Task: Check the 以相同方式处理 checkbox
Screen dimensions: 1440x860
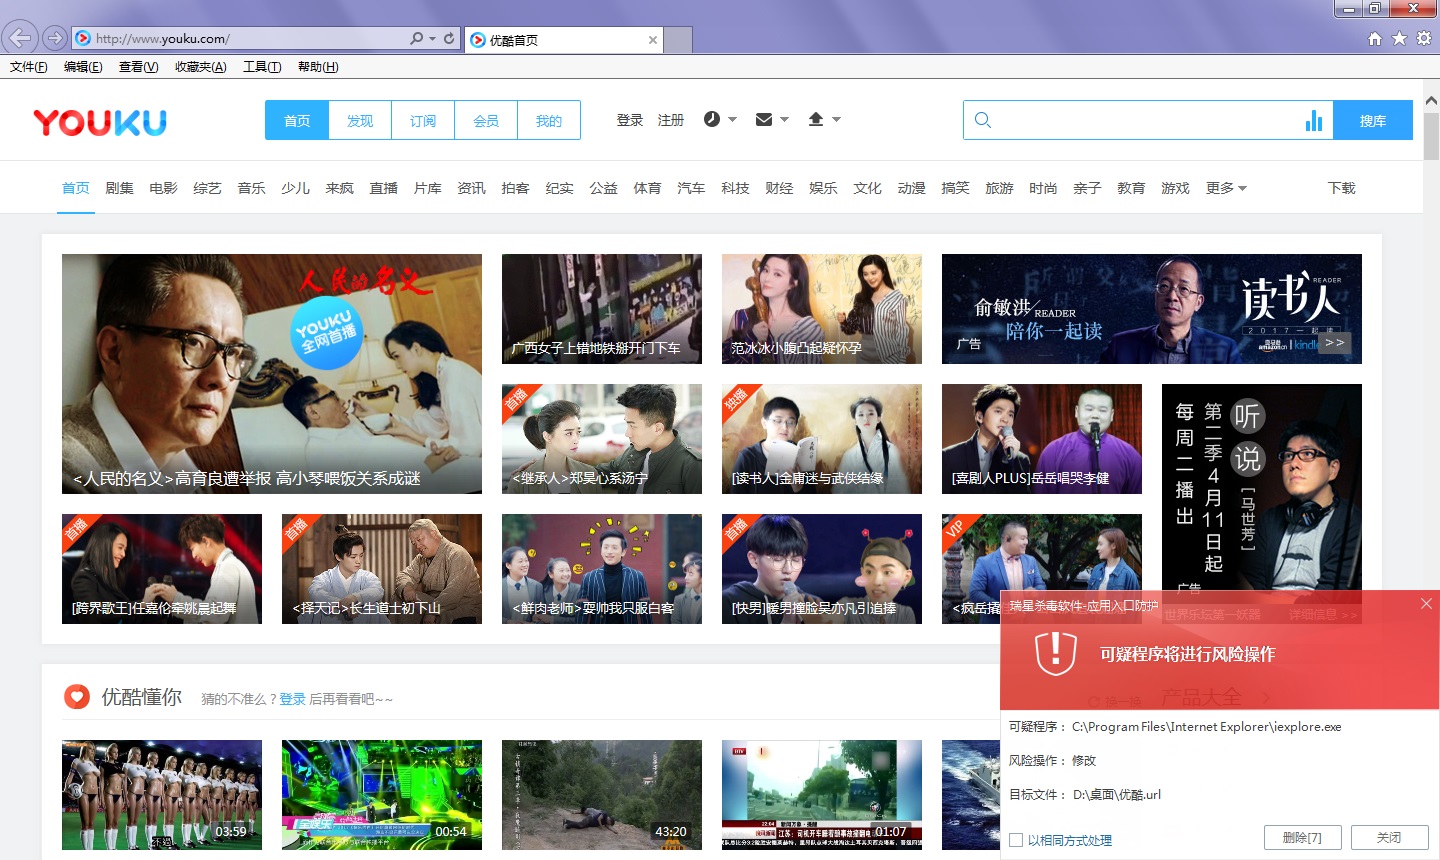Action: click(1016, 840)
